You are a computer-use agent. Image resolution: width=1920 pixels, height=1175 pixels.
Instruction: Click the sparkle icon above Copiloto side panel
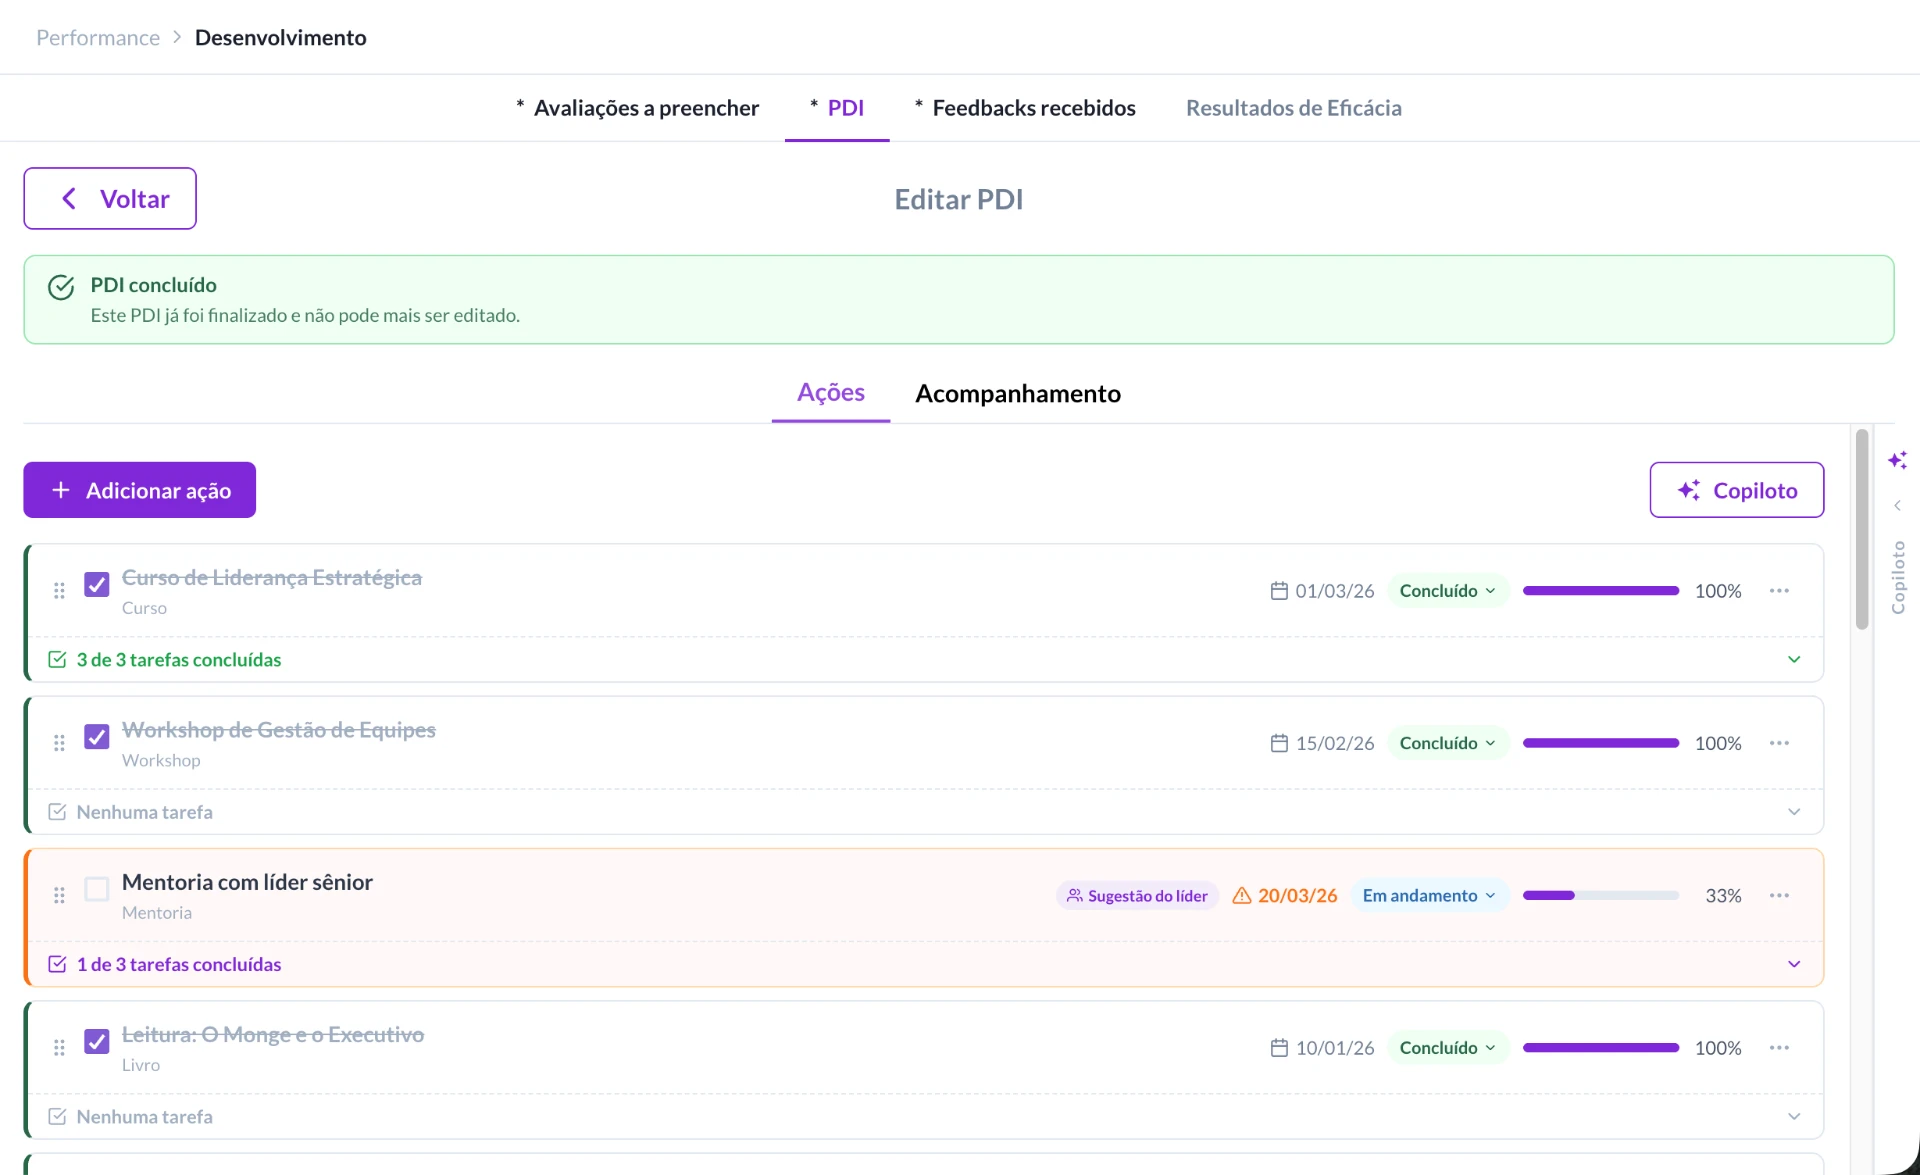(1897, 460)
